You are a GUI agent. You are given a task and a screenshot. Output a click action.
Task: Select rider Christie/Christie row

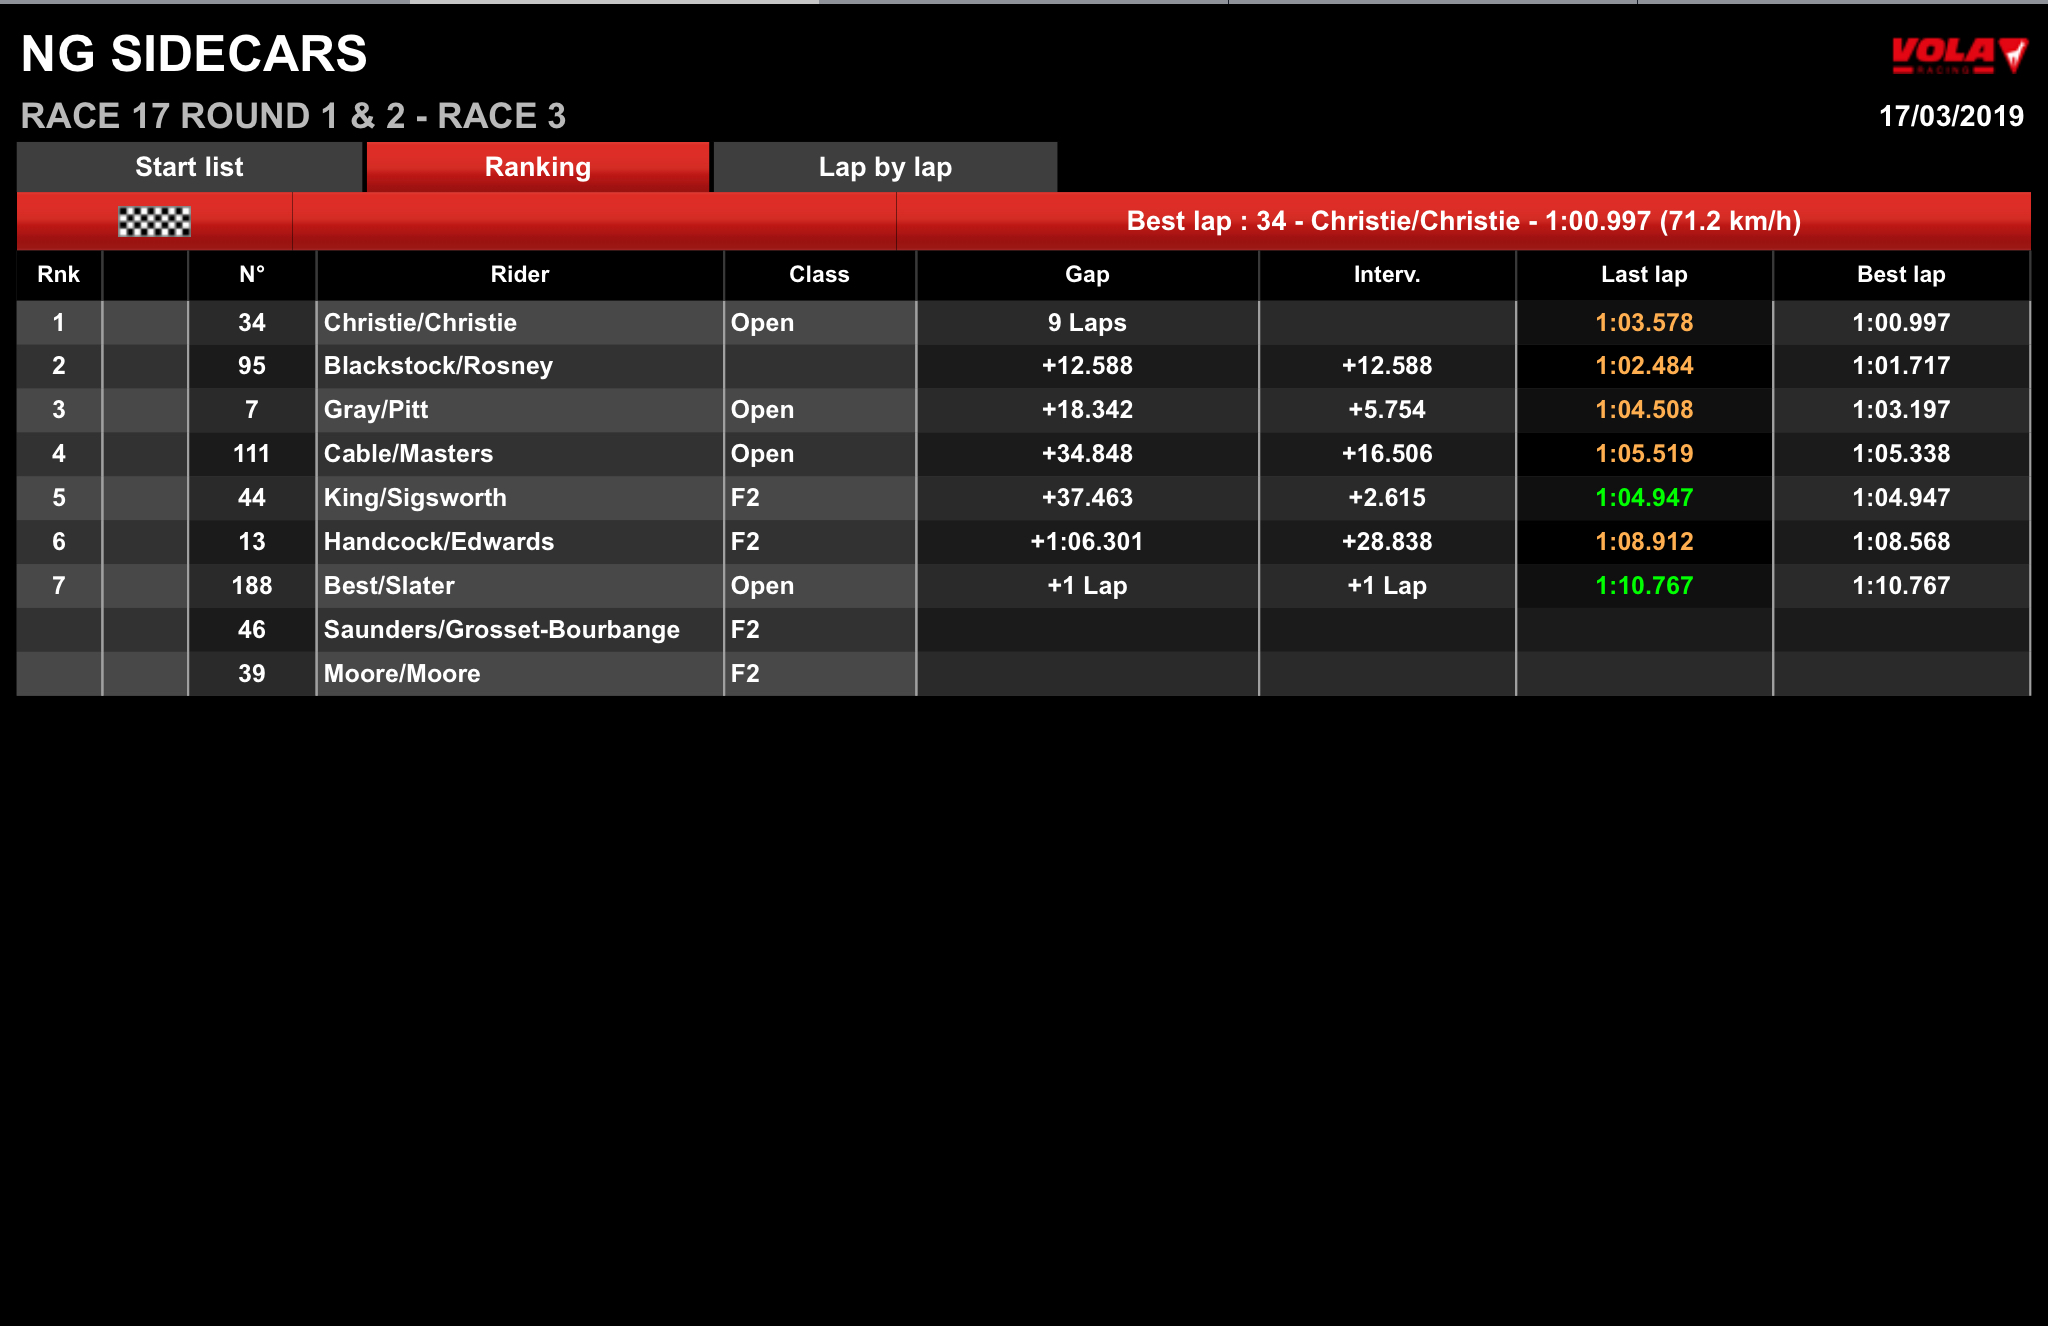coord(1023,323)
